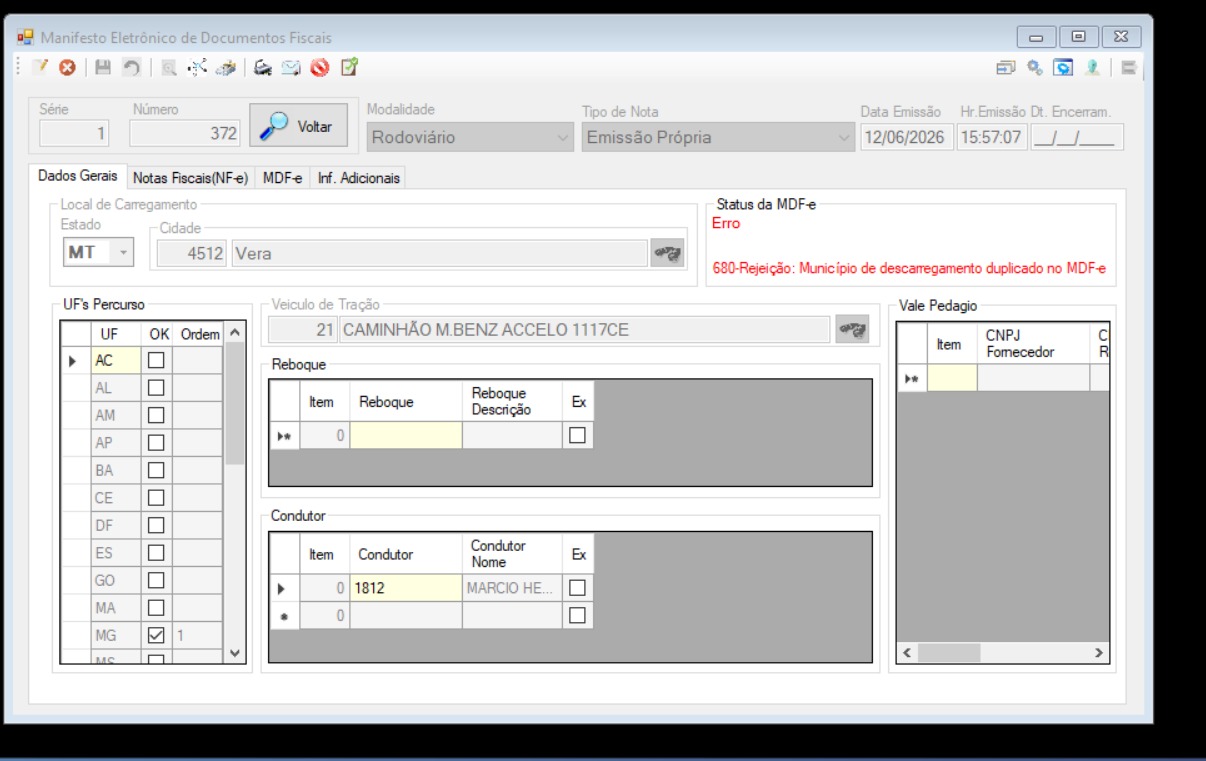Click the printer icon in toolbar
The width and height of the screenshot is (1206, 761).
263,67
